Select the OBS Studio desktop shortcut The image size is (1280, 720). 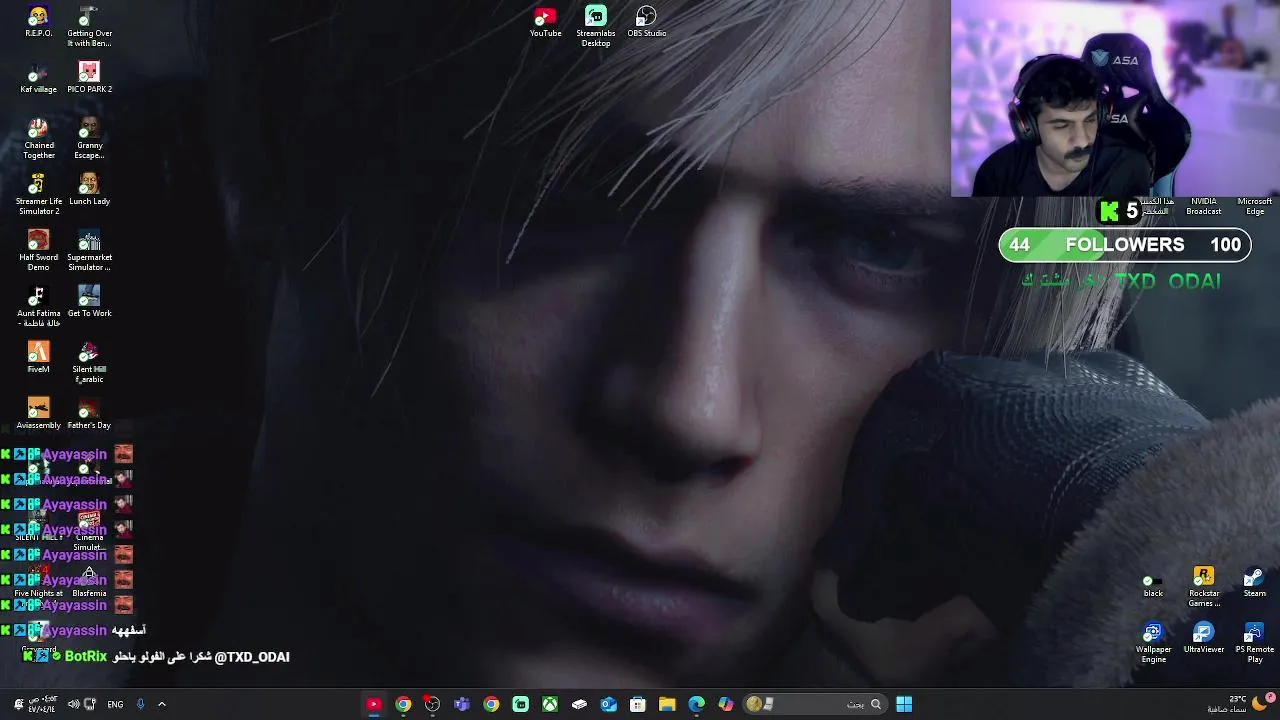click(x=646, y=22)
